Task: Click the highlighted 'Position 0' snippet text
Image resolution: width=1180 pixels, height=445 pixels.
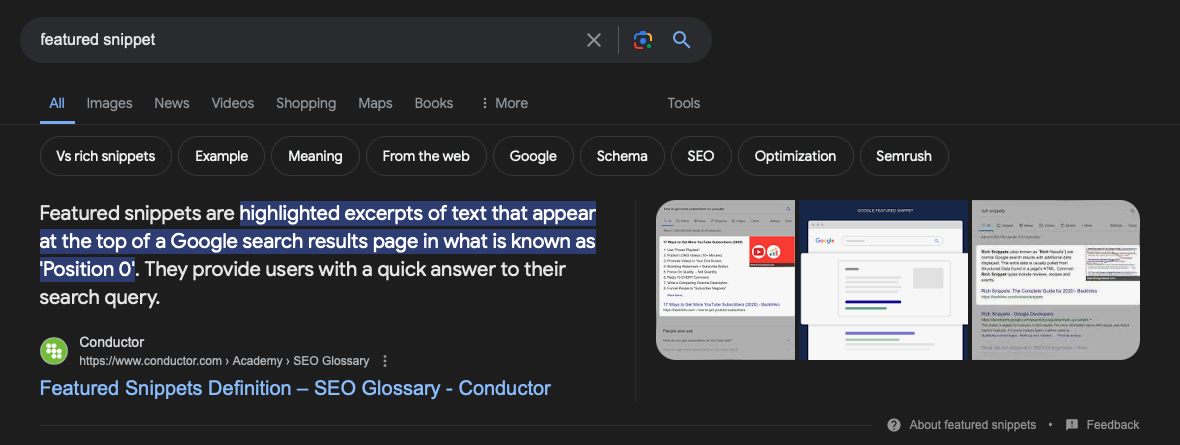Action: pos(87,270)
